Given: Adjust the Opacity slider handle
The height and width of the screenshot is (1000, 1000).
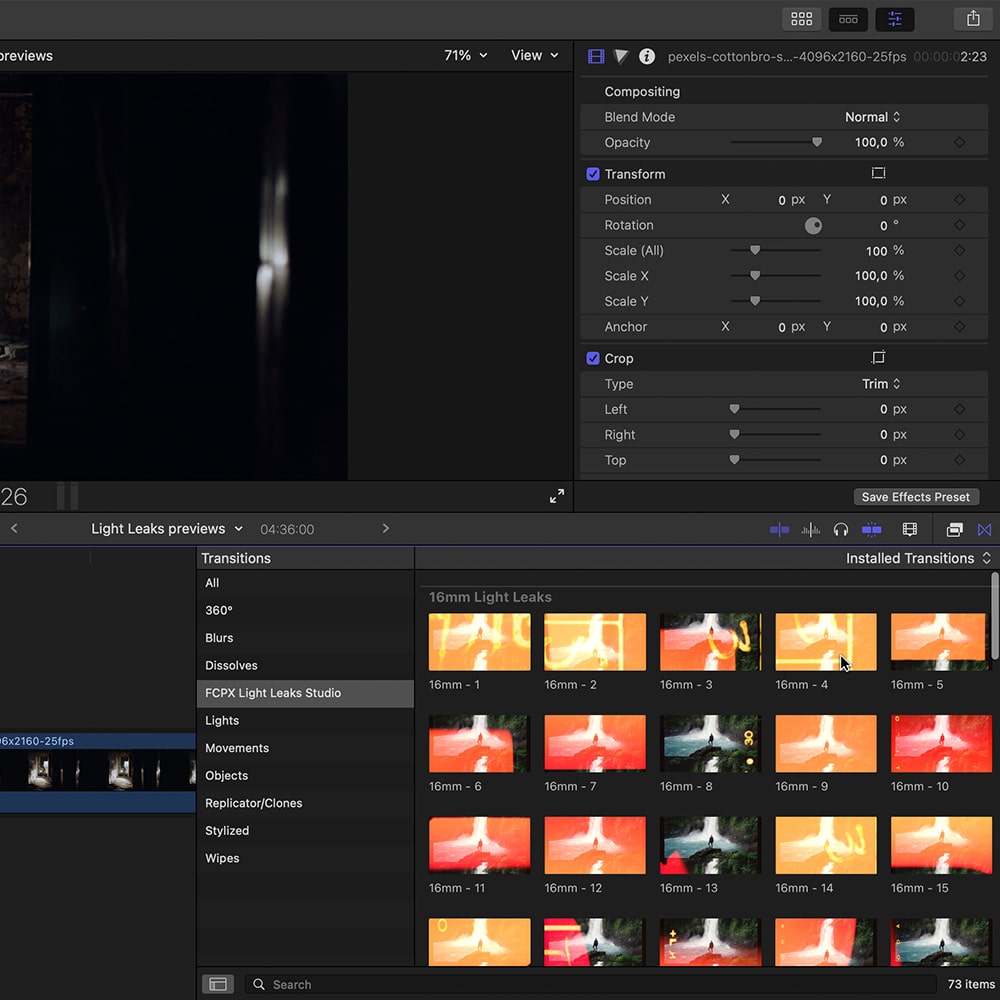Looking at the screenshot, I should (x=817, y=143).
